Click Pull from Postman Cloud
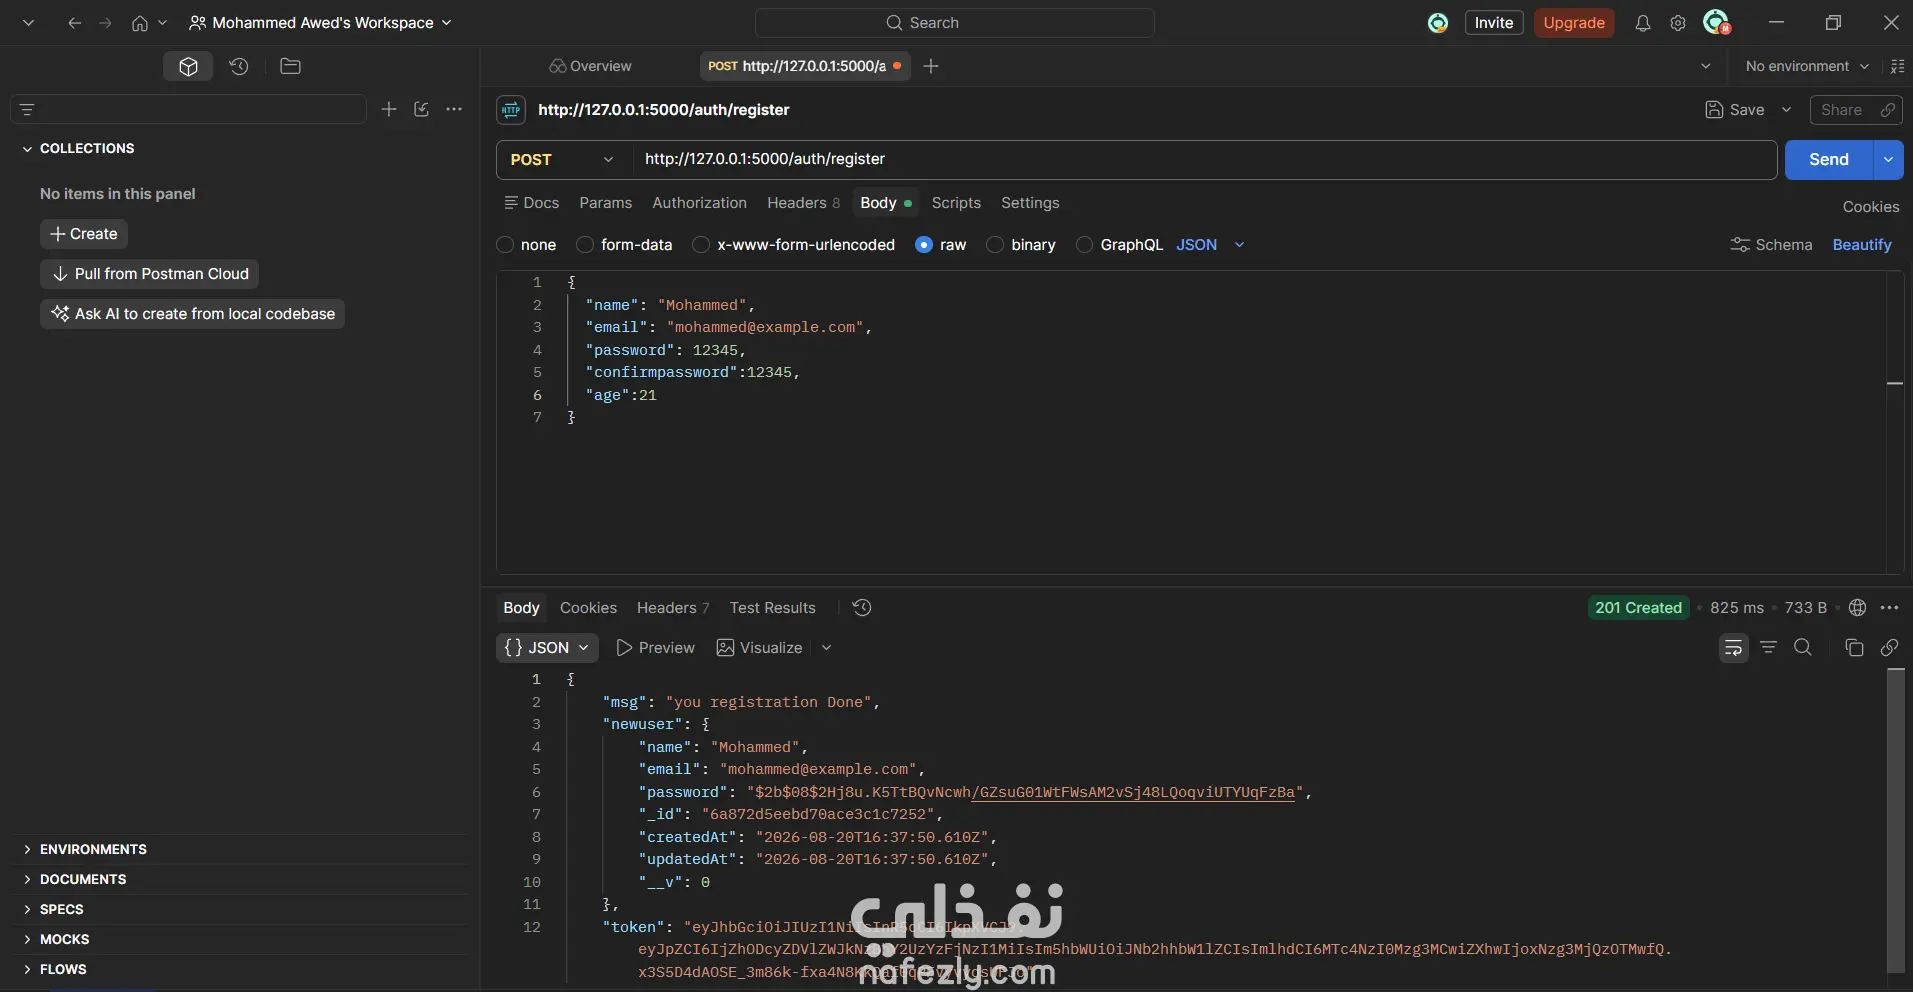 click(150, 274)
